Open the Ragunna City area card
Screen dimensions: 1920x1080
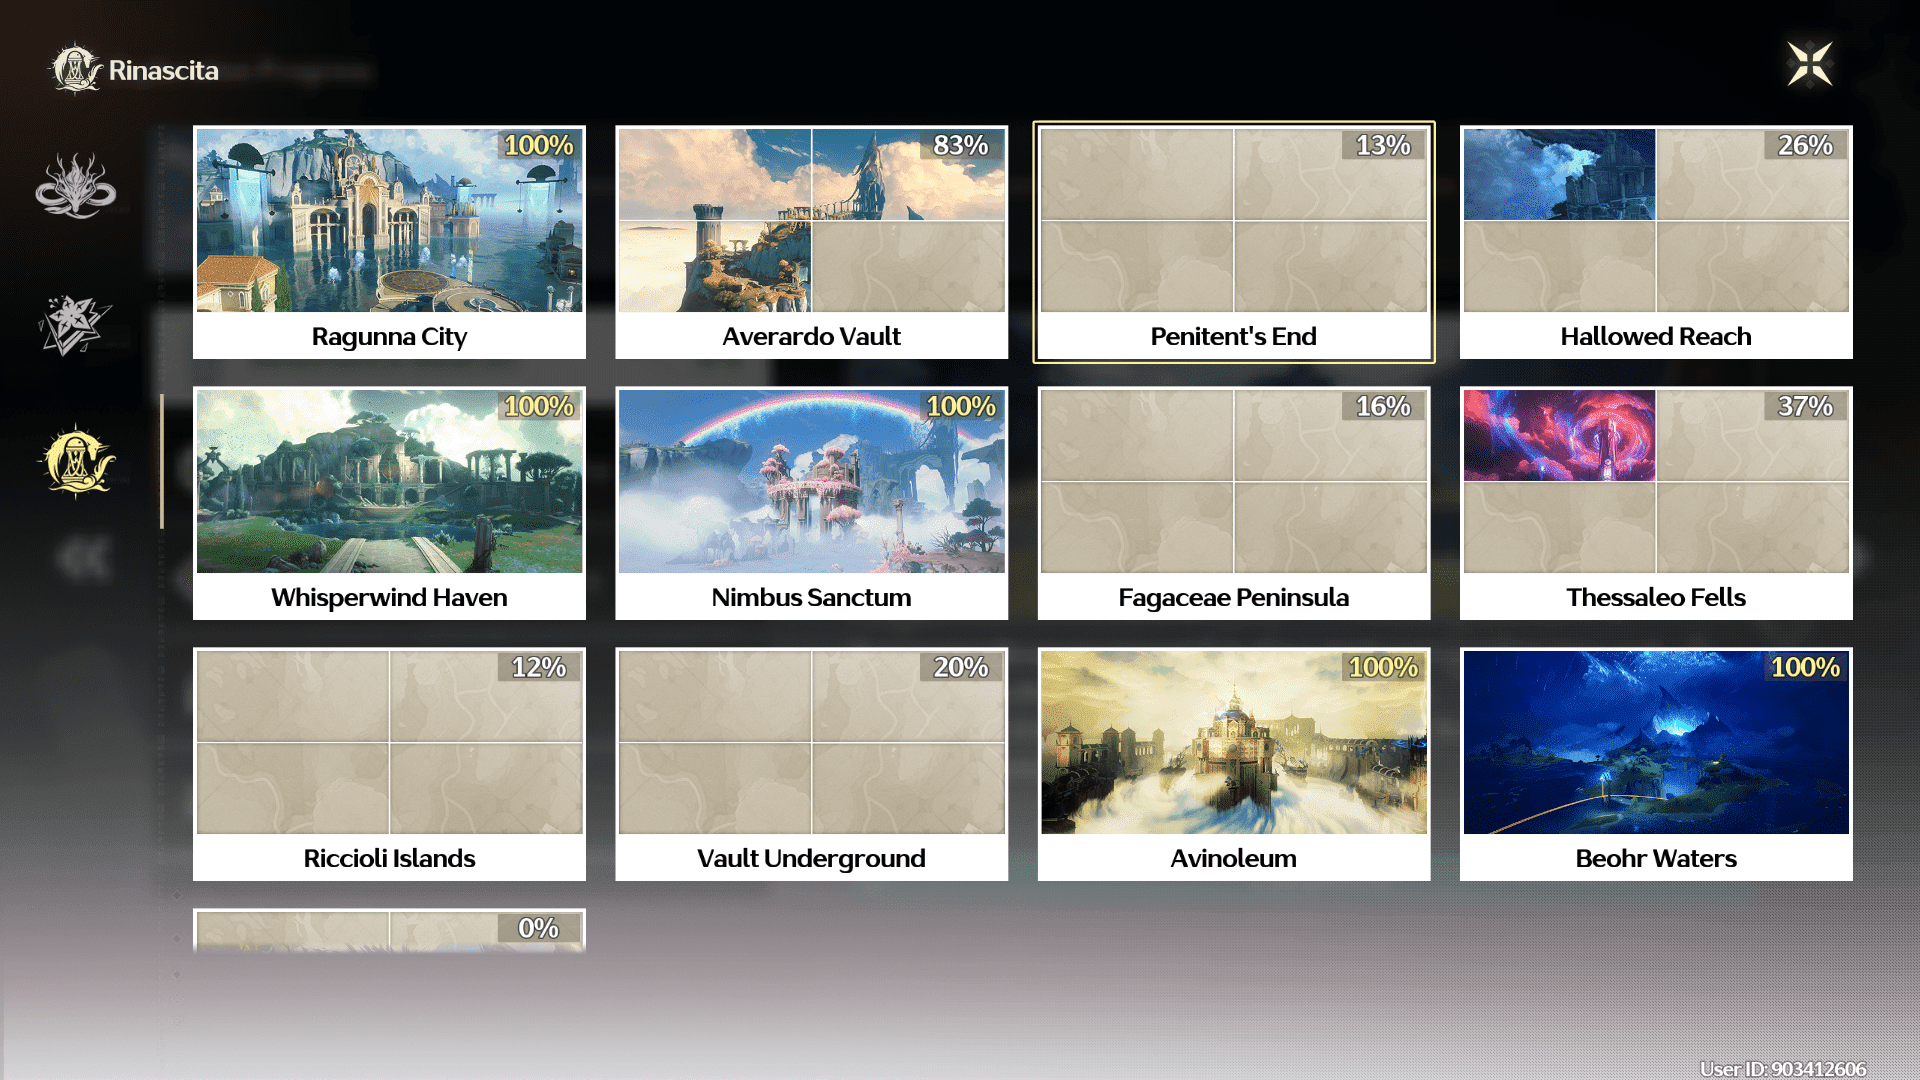pyautogui.click(x=389, y=242)
